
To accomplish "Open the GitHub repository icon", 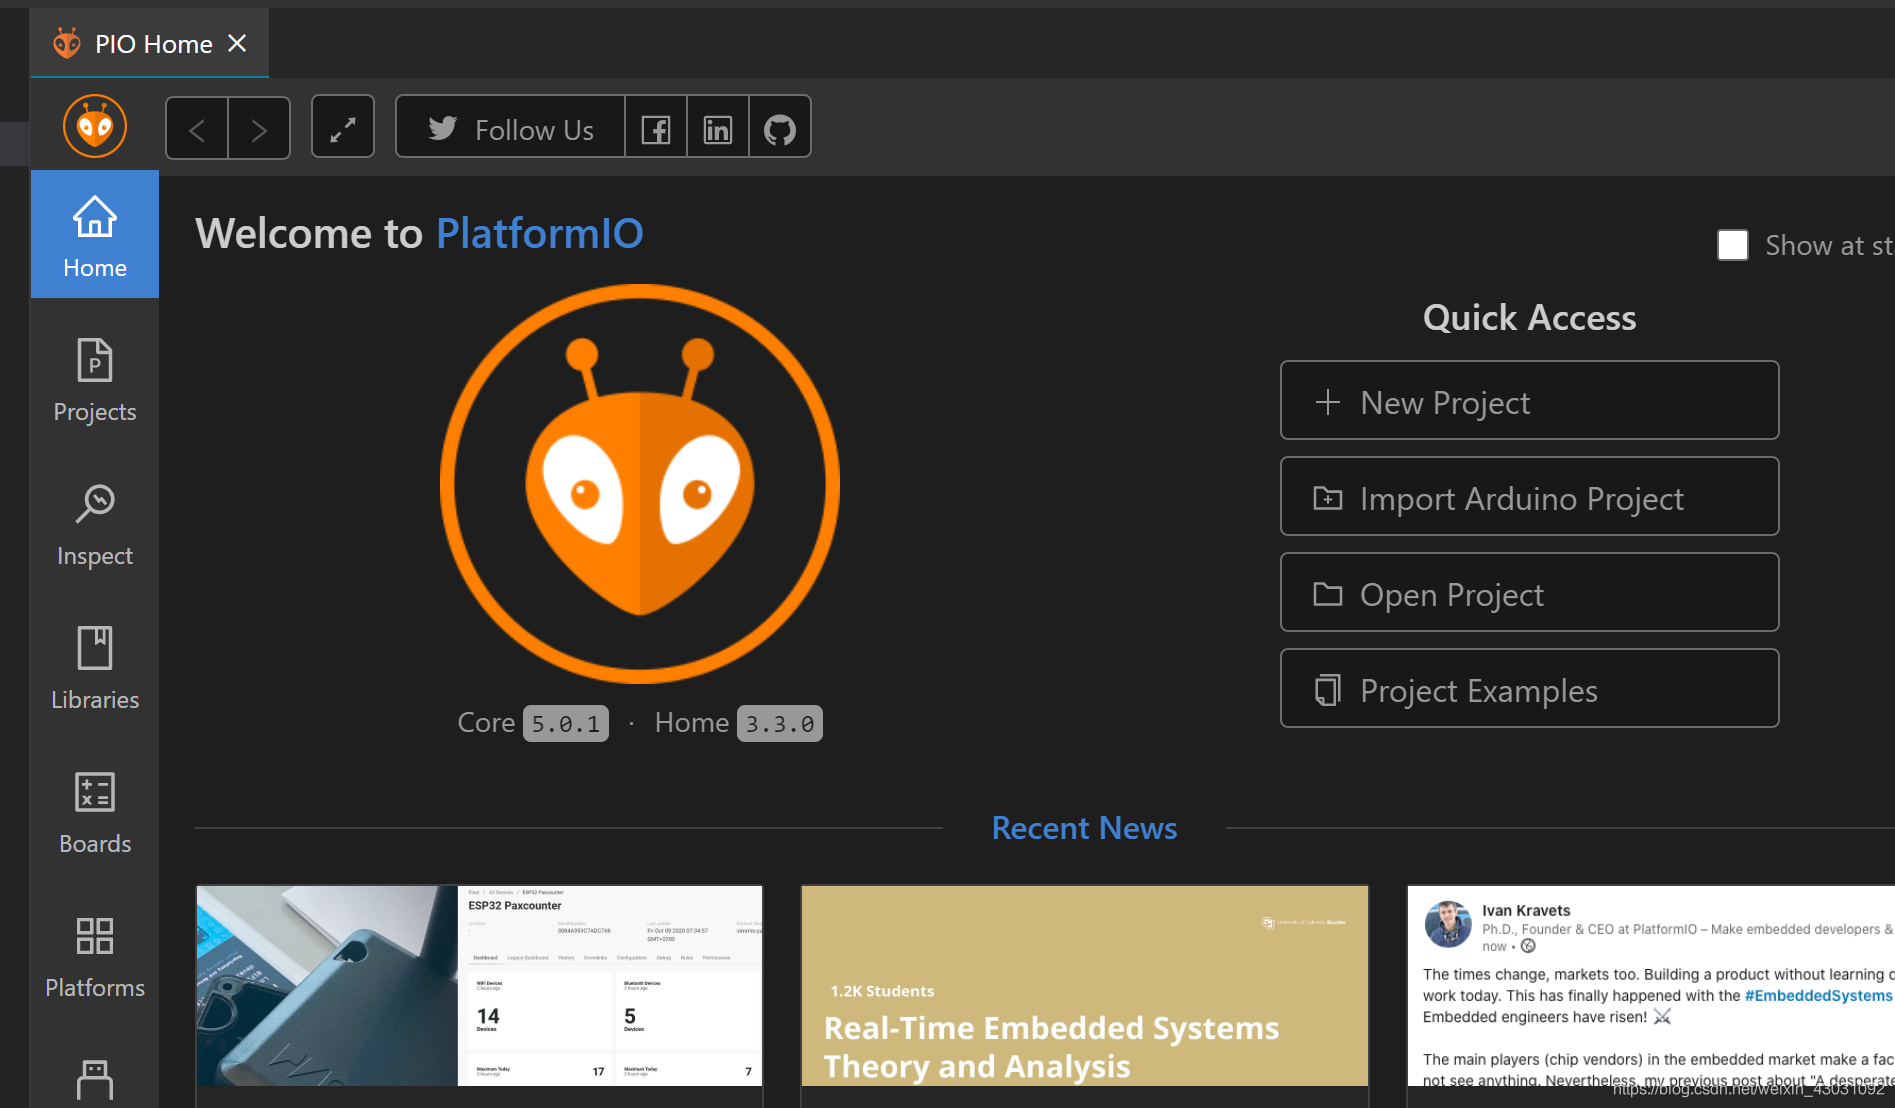I will [780, 127].
